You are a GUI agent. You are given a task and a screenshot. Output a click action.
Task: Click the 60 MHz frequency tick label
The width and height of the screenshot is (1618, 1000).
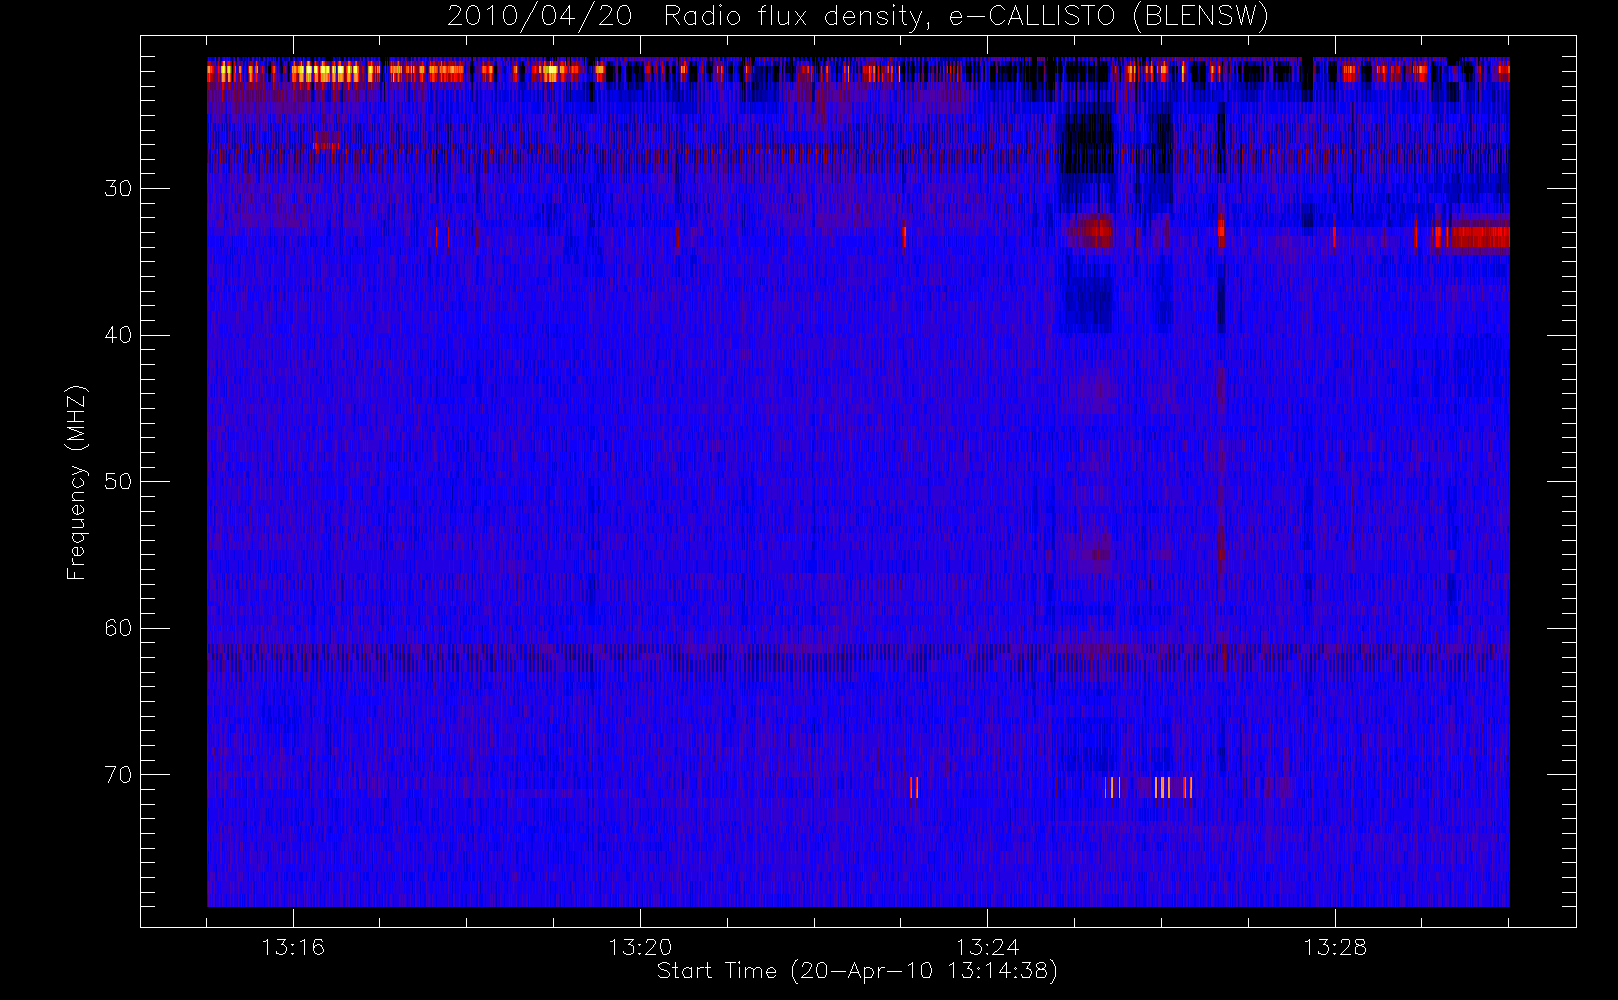click(118, 628)
